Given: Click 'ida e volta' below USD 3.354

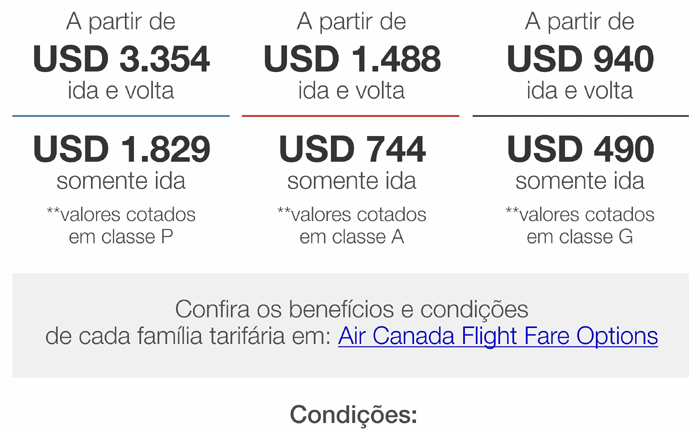Looking at the screenshot, I should pos(121,91).
